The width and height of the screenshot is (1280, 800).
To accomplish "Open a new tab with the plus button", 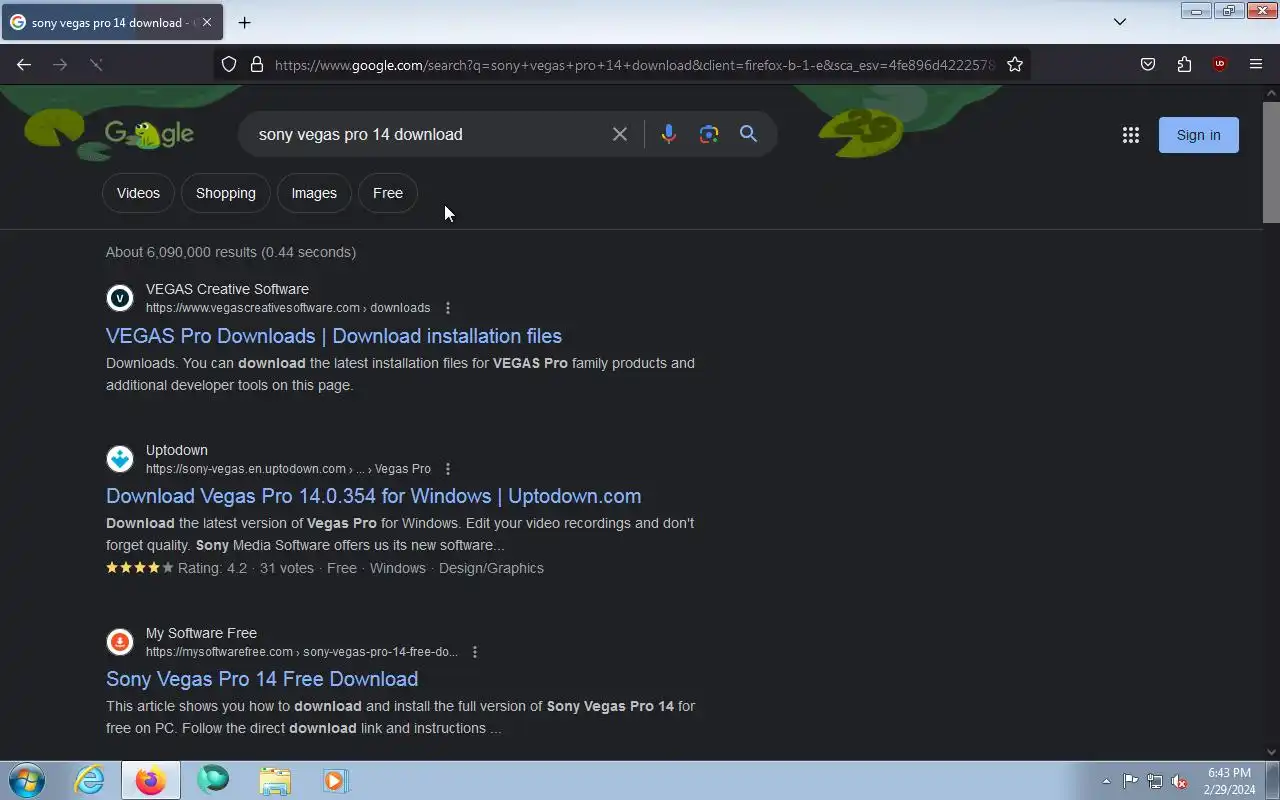I will click(245, 22).
